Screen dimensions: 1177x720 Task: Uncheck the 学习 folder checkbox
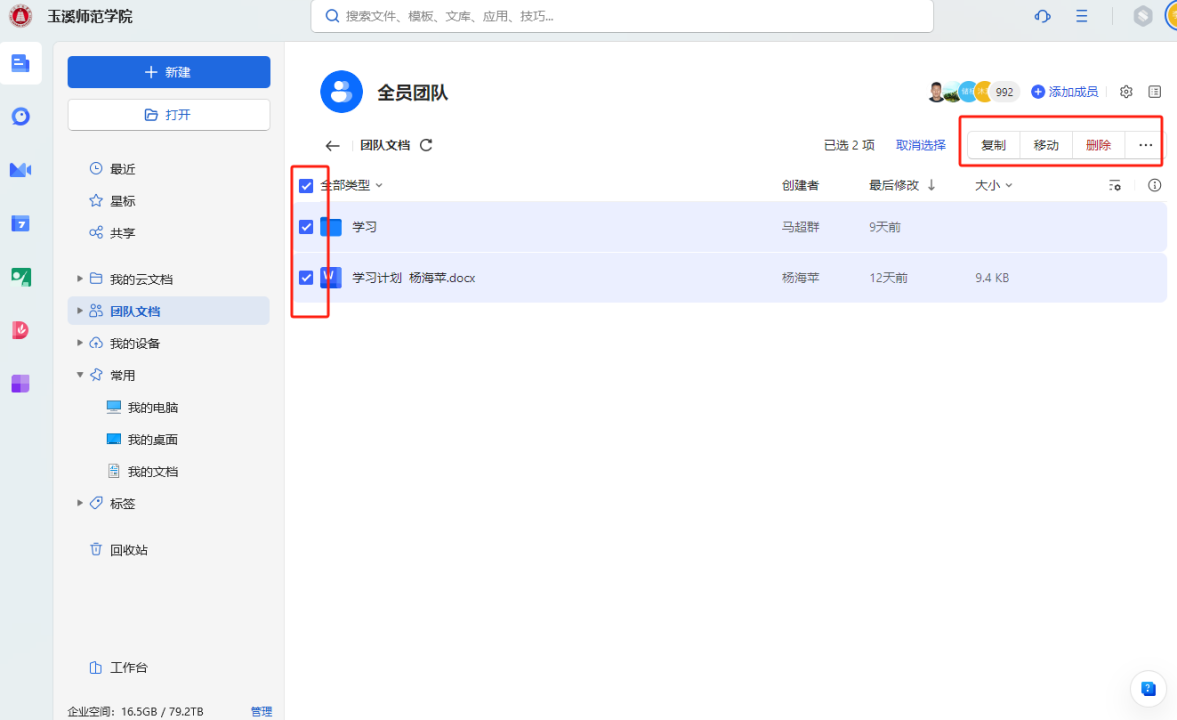point(306,227)
